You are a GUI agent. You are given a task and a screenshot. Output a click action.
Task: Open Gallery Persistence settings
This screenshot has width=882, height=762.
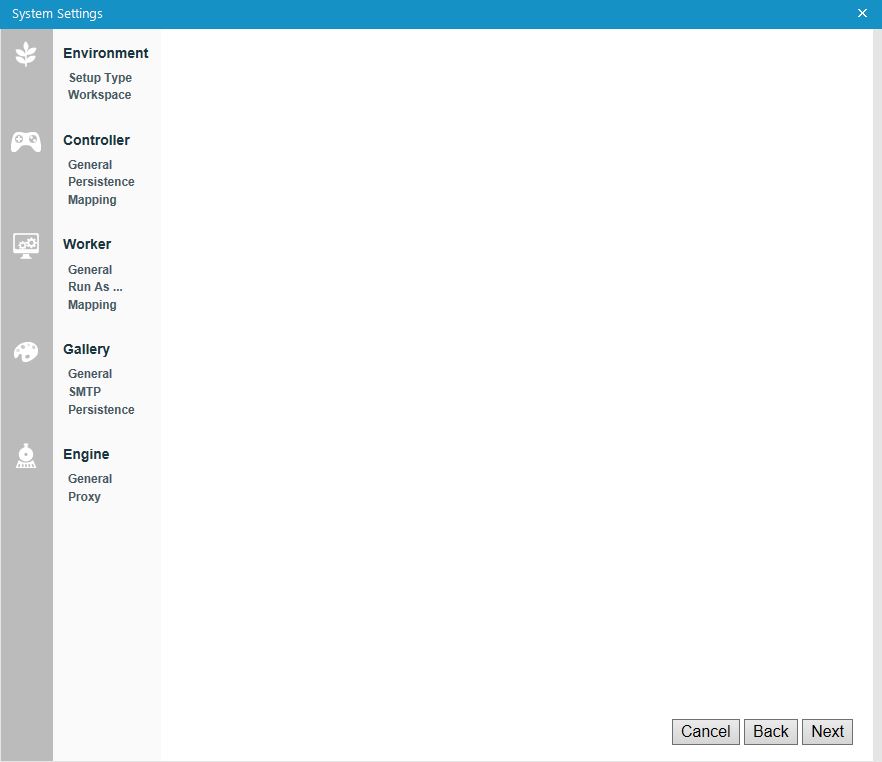click(x=101, y=409)
